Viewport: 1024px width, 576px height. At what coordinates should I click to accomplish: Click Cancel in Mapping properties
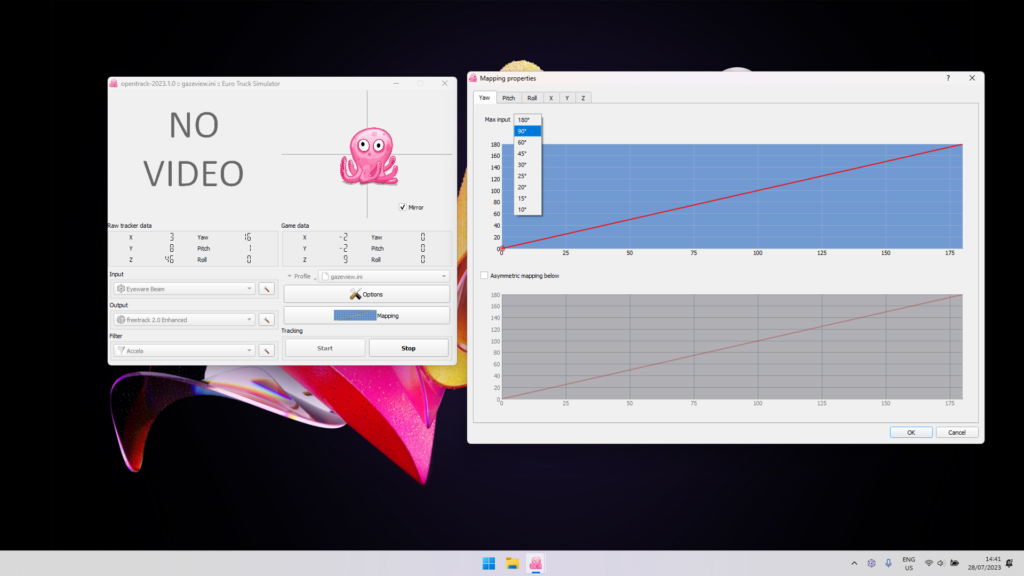(957, 432)
